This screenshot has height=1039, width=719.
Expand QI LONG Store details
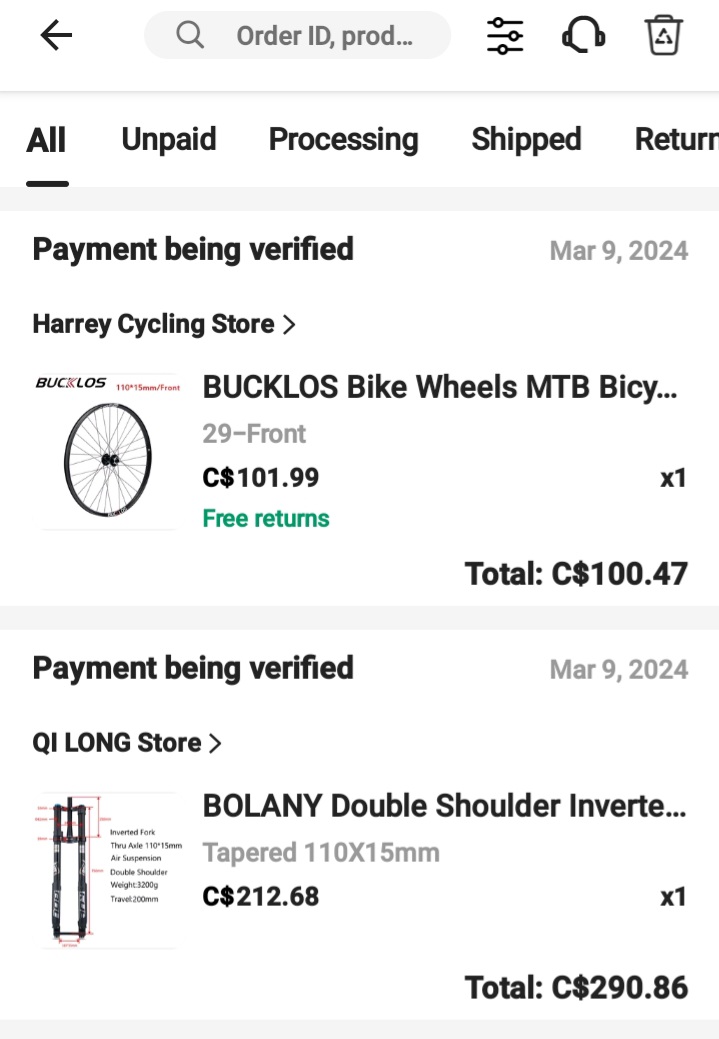[x=115, y=743]
